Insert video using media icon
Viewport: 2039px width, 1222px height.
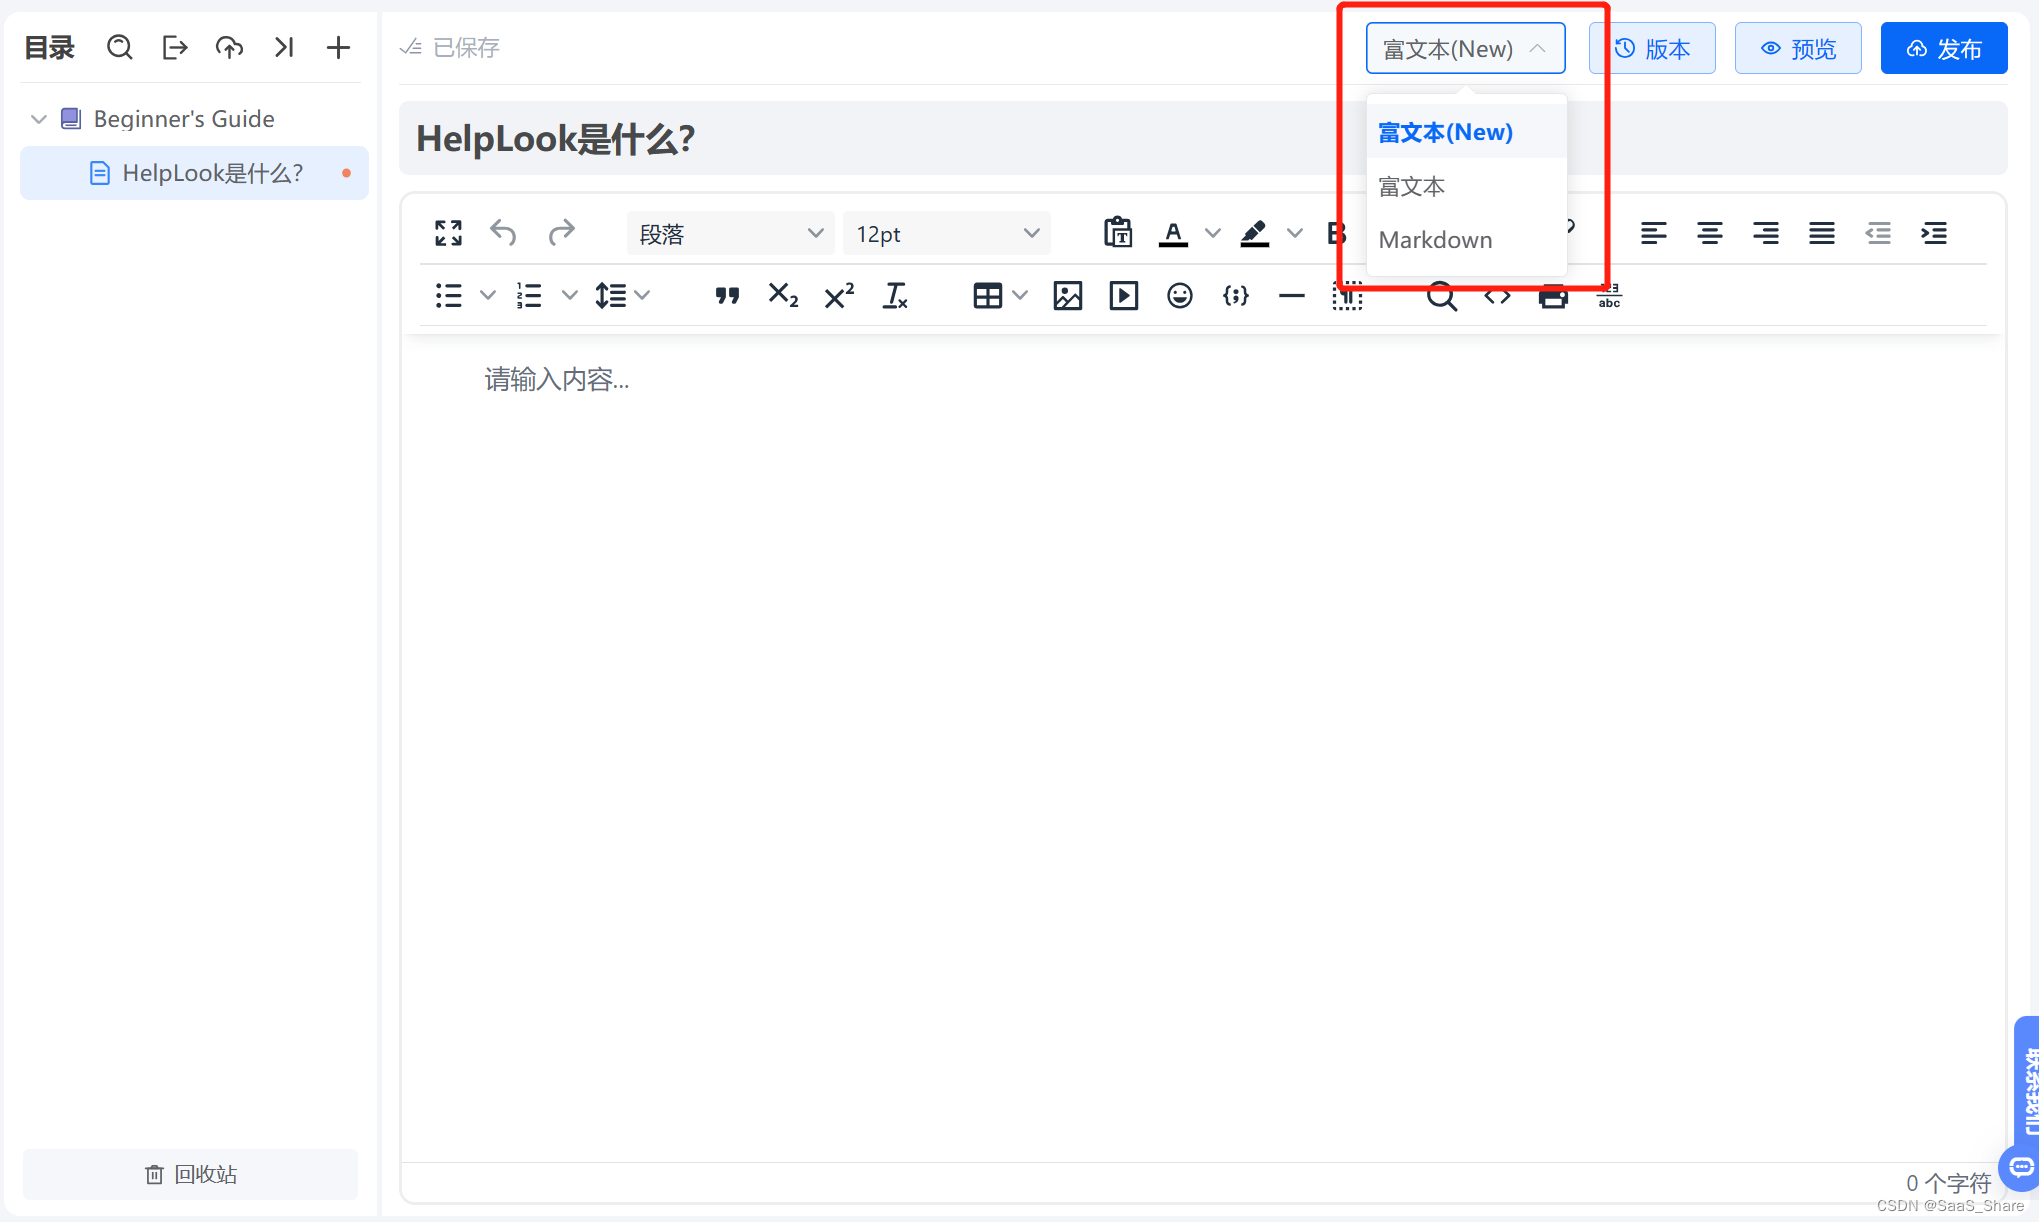(x=1123, y=296)
